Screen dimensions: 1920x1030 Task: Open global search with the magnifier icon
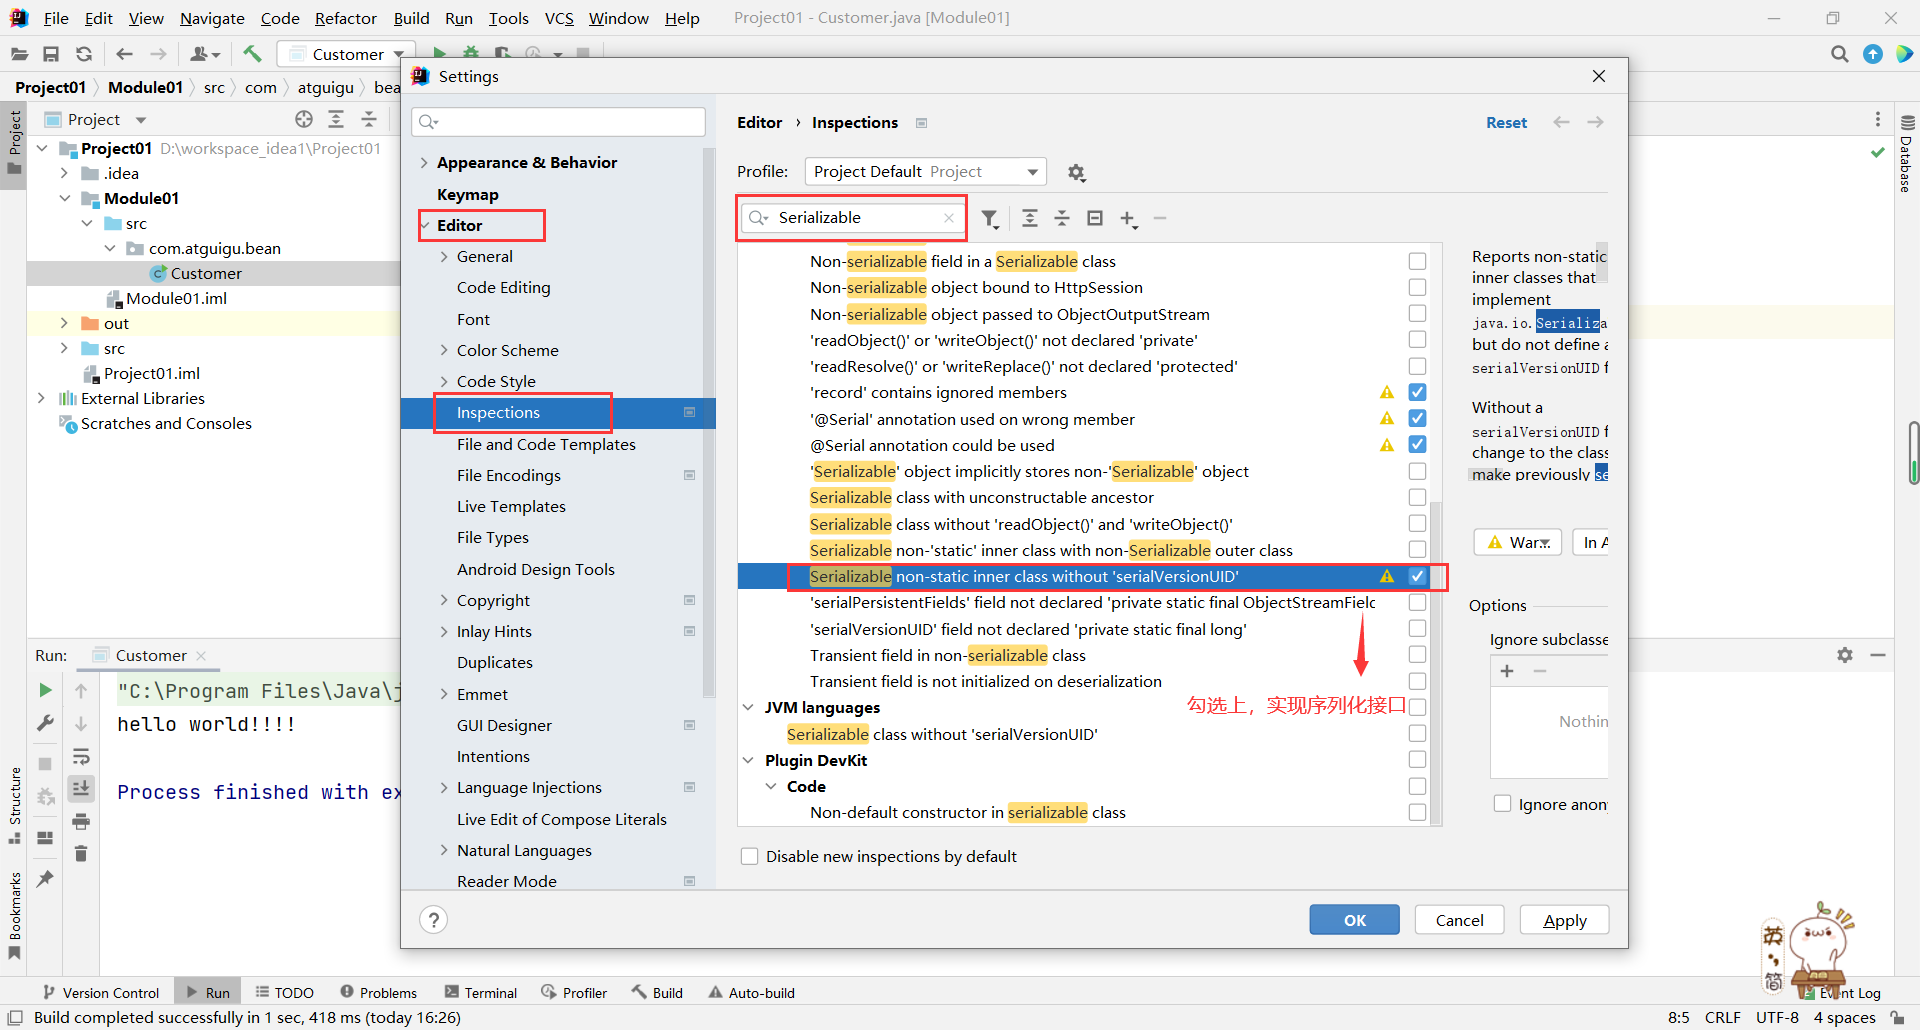coord(1839,54)
